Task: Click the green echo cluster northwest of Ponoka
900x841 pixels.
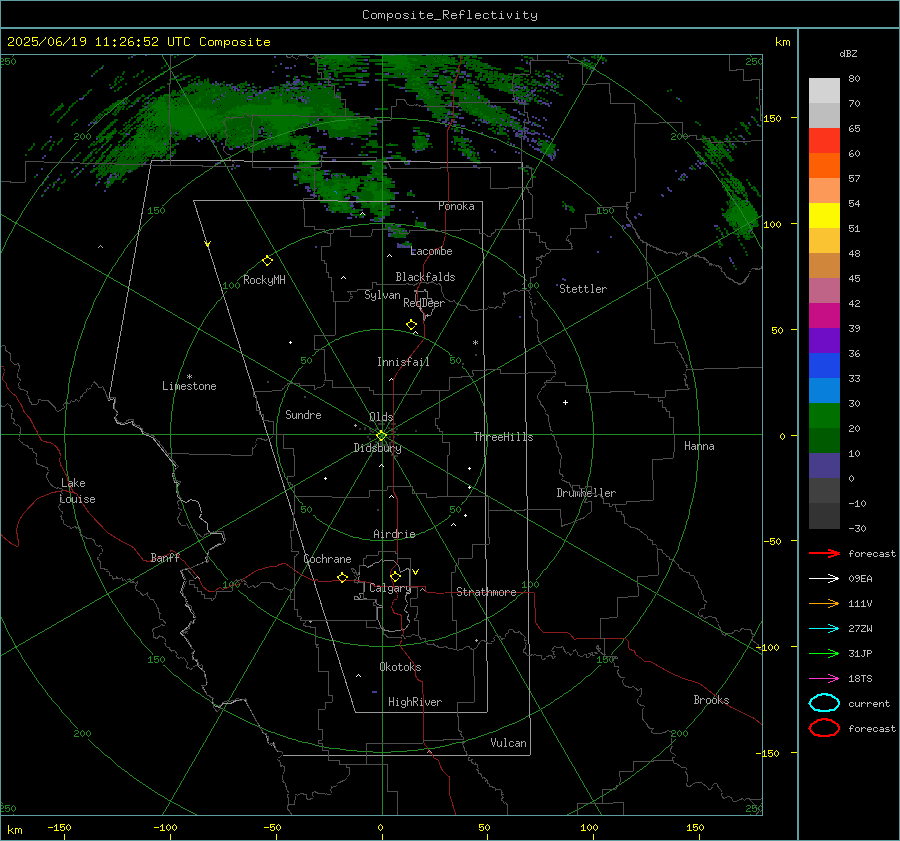Action: (x=350, y=189)
